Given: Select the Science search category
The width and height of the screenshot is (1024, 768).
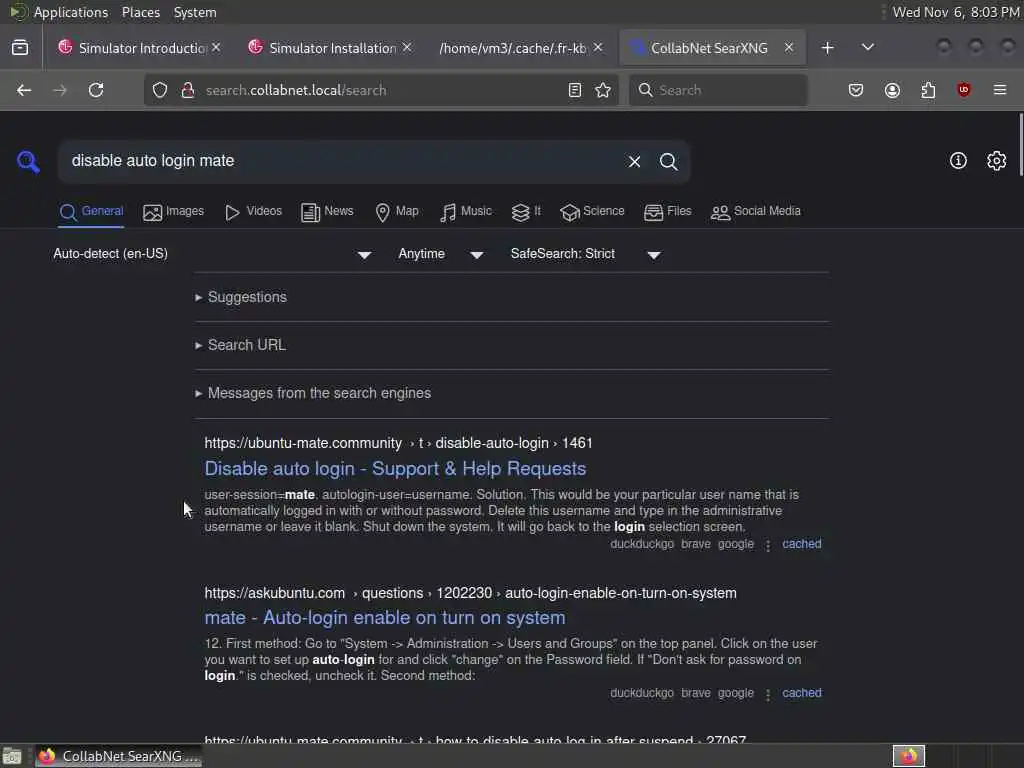Looking at the screenshot, I should (592, 212).
